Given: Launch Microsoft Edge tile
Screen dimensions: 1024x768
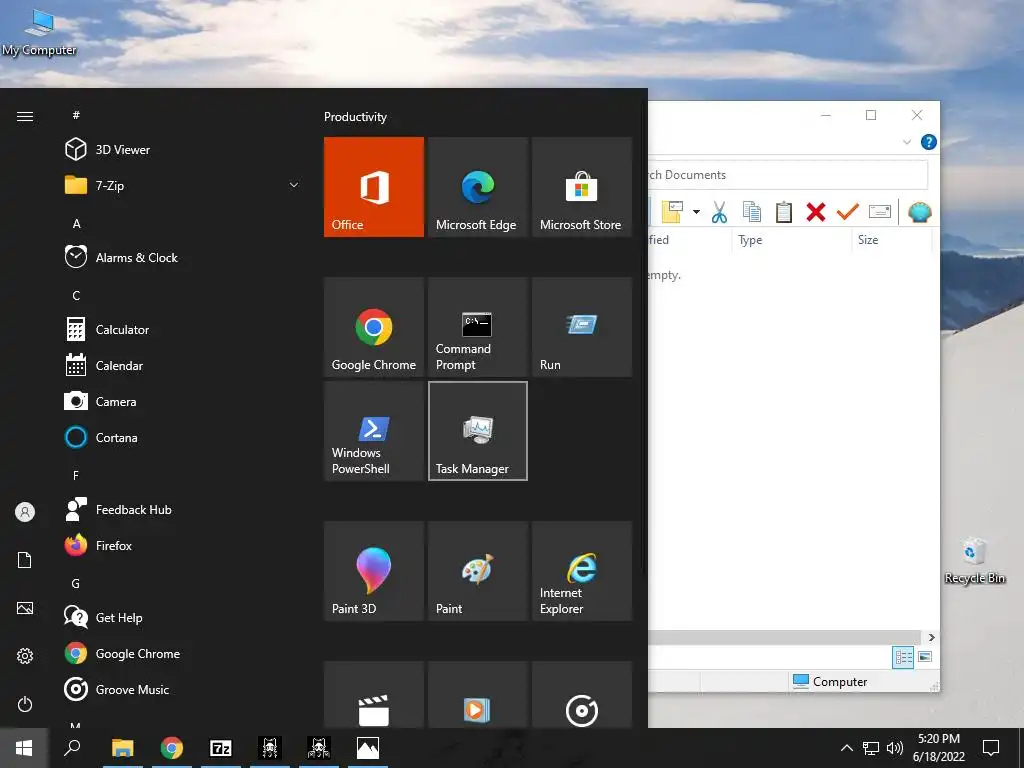Looking at the screenshot, I should tap(477, 187).
